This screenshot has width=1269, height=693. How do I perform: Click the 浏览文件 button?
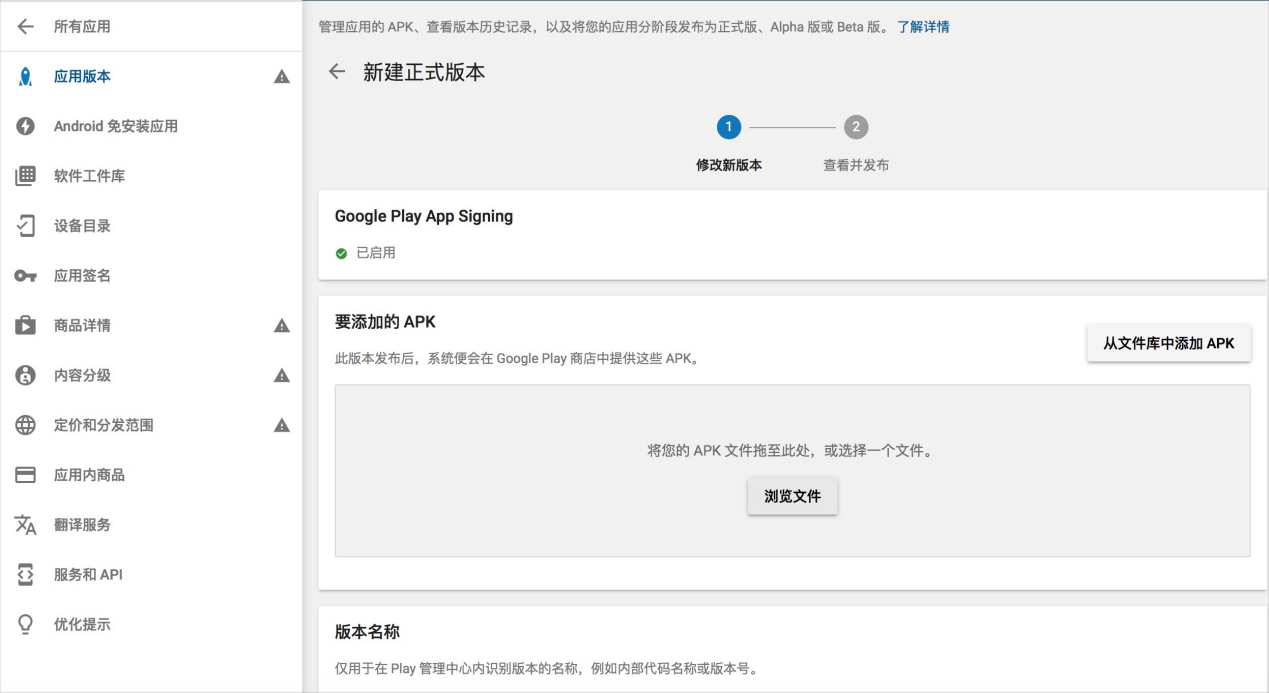pyautogui.click(x=792, y=496)
